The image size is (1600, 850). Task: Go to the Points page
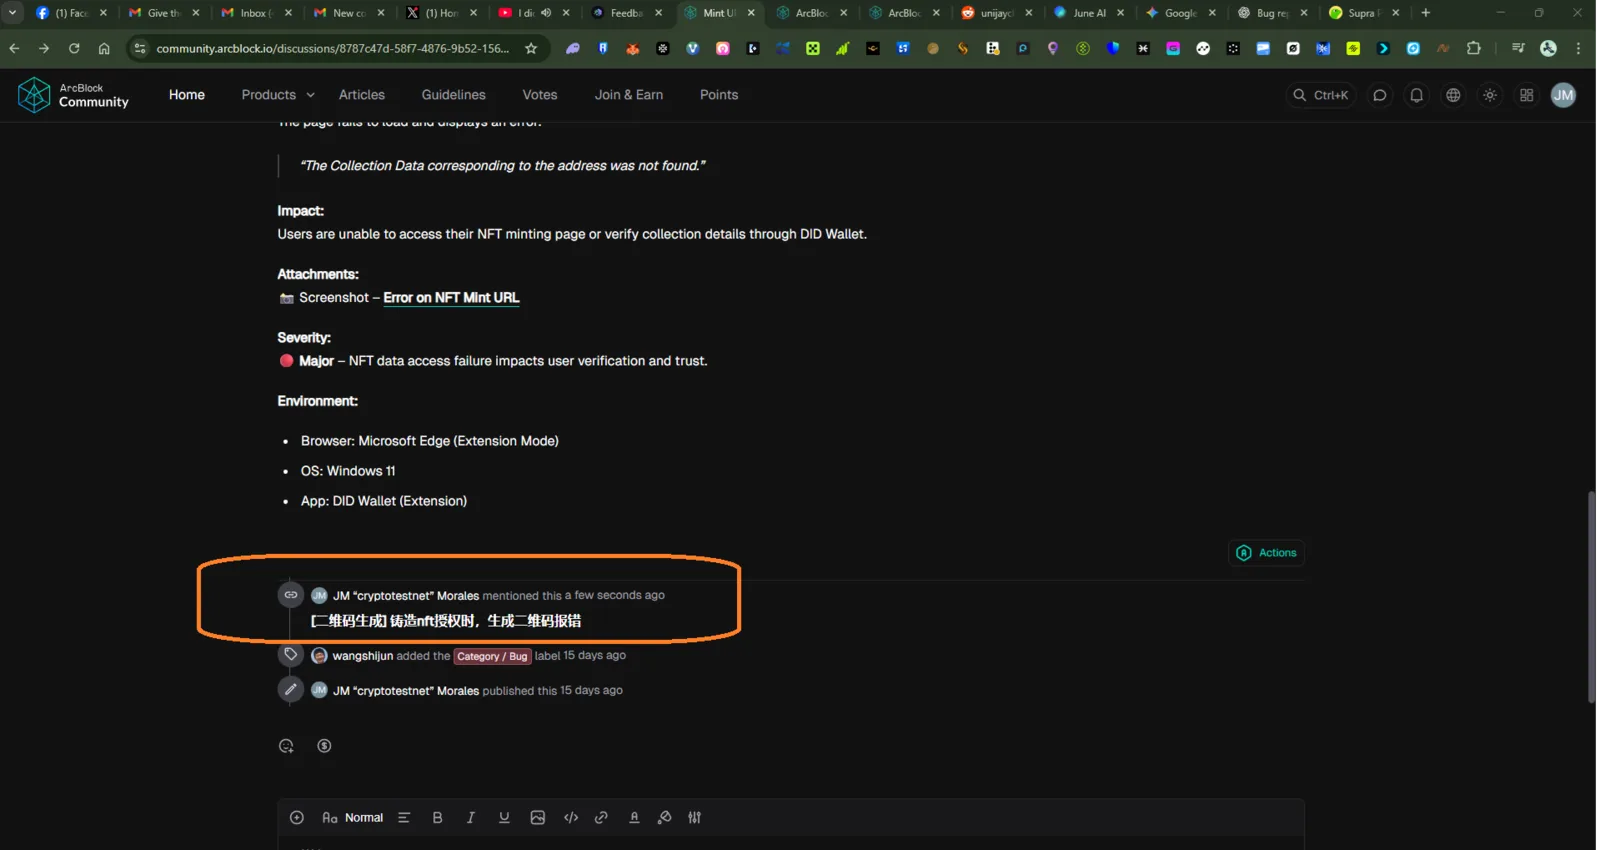719,95
